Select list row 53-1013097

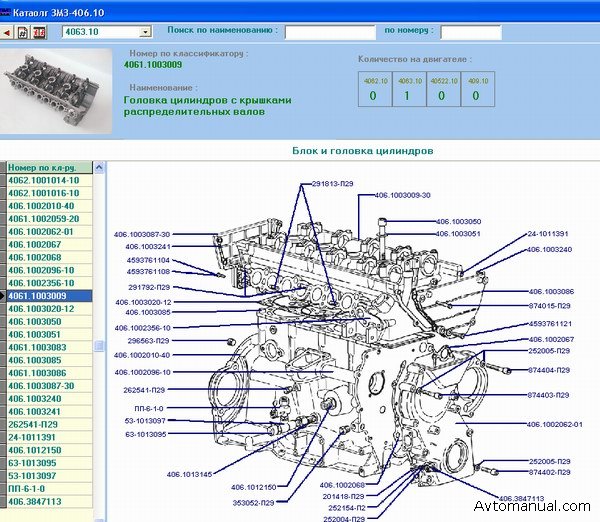pyautogui.click(x=49, y=476)
